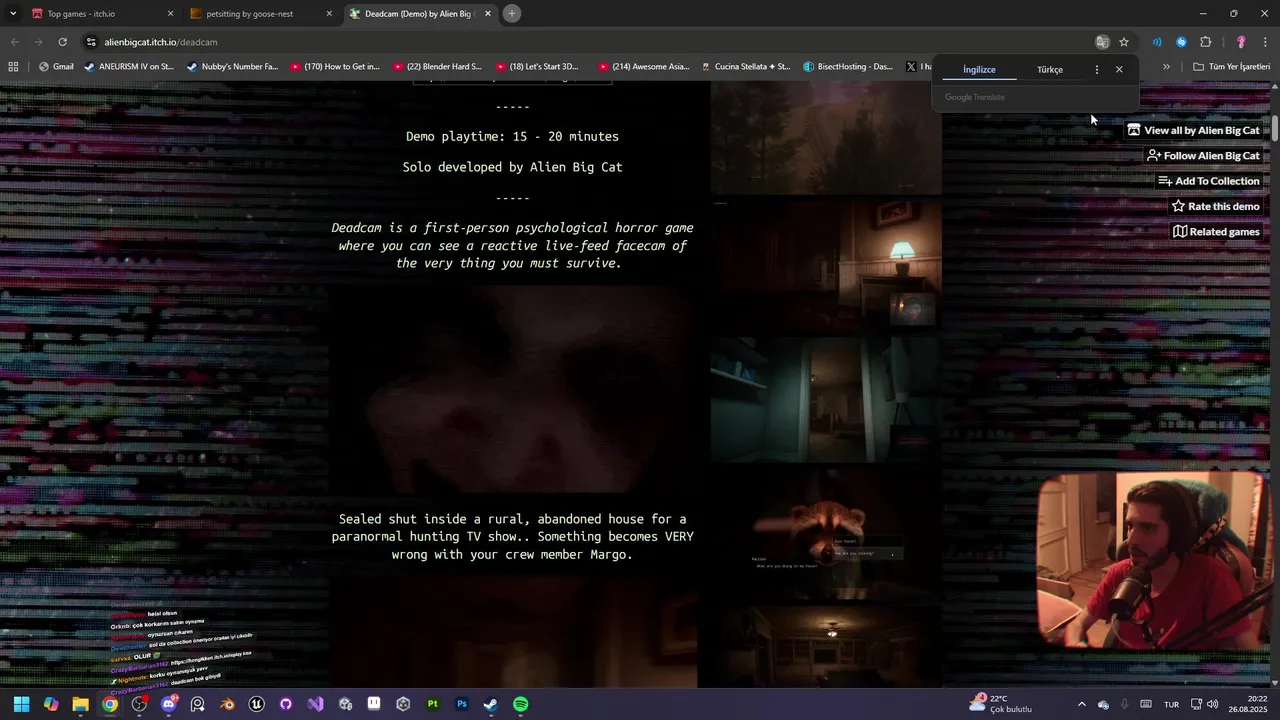This screenshot has height=720, width=1280.
Task: Click the TUR input language indicator
Action: (x=1171, y=704)
